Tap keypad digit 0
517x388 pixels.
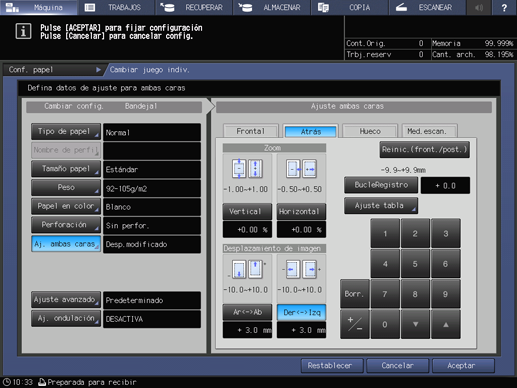(385, 324)
